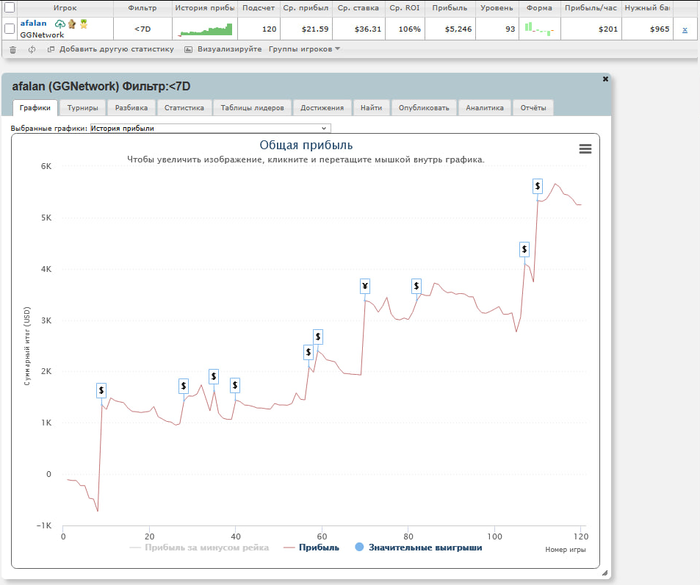The image size is (700, 585).
Task: Click the $201 profit per hour value
Action: 608,29
